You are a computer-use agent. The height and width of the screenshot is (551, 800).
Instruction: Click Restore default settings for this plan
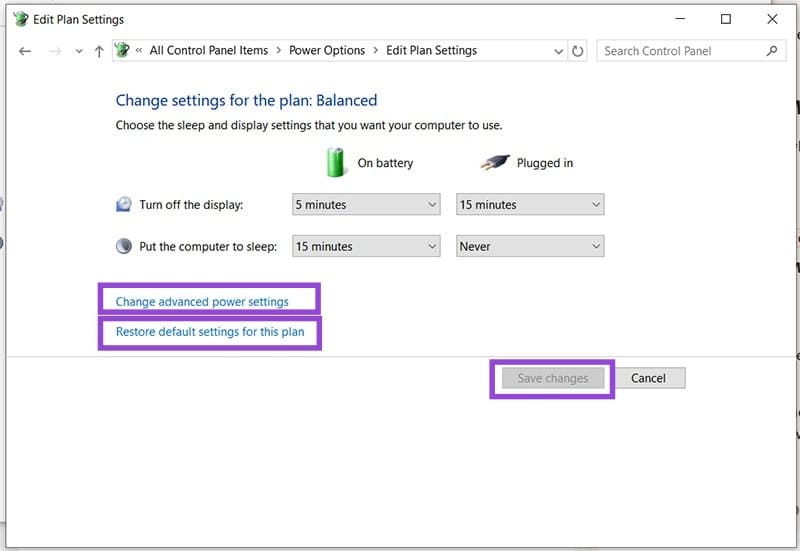click(210, 332)
